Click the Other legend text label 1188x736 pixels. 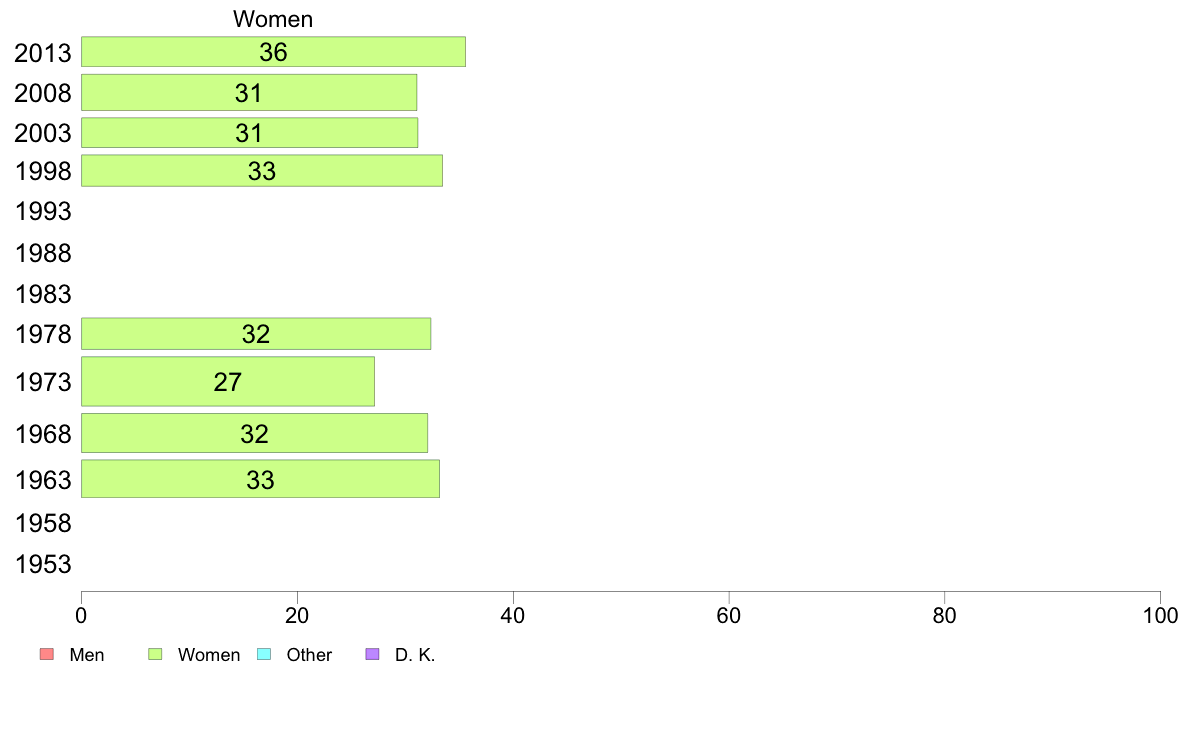click(309, 655)
